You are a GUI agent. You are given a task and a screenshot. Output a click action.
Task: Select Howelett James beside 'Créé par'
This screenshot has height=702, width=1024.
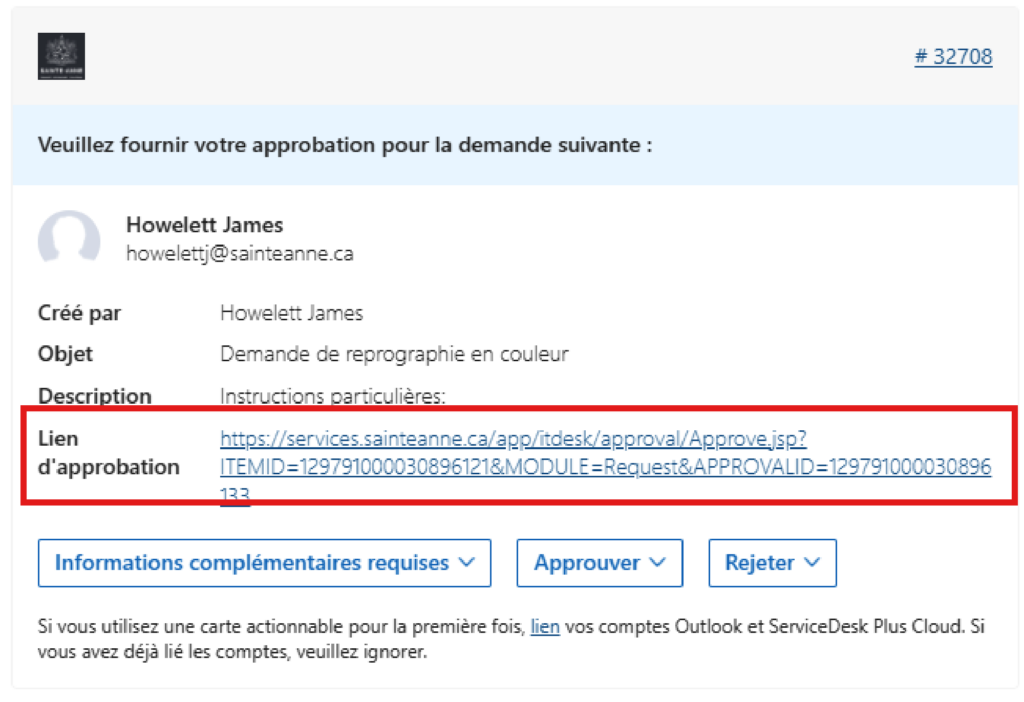tap(291, 313)
